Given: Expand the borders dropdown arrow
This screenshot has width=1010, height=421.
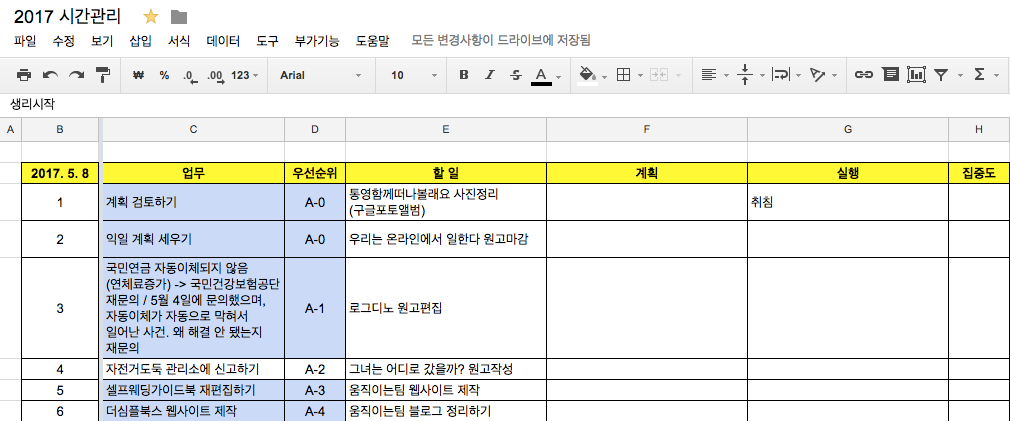Looking at the screenshot, I should 640,76.
